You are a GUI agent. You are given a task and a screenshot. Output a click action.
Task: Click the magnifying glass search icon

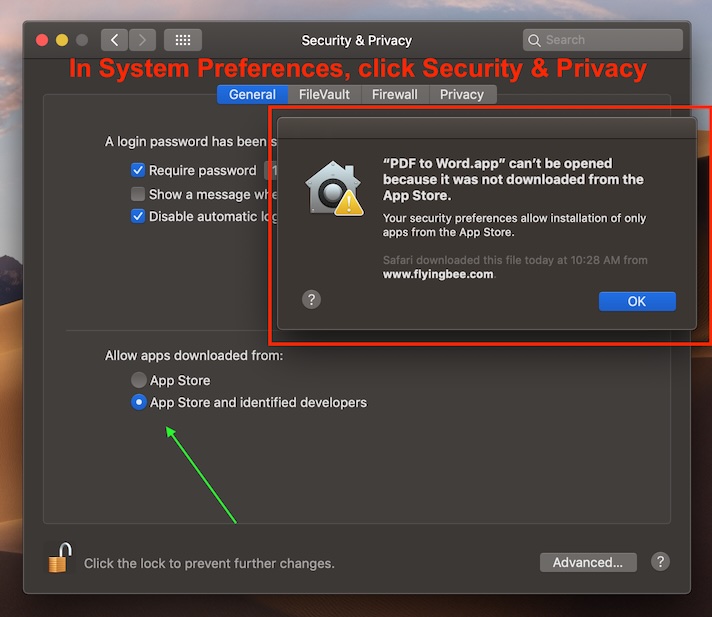535,40
